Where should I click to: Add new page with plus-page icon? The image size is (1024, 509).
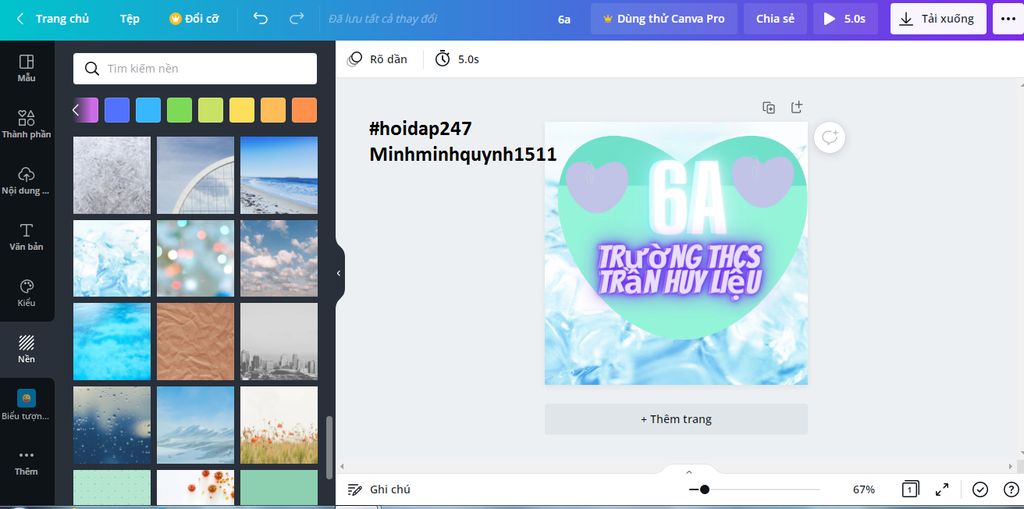(796, 107)
